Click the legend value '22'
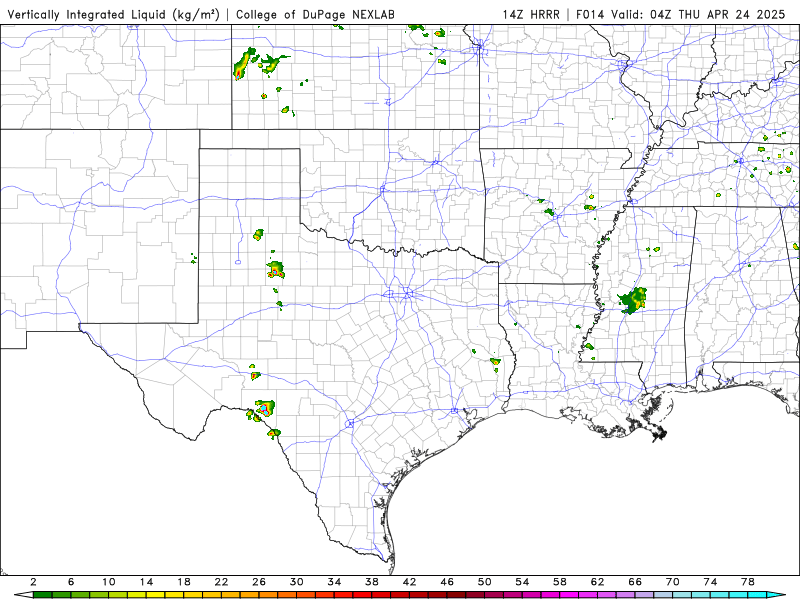800x600 pixels. pos(221,582)
